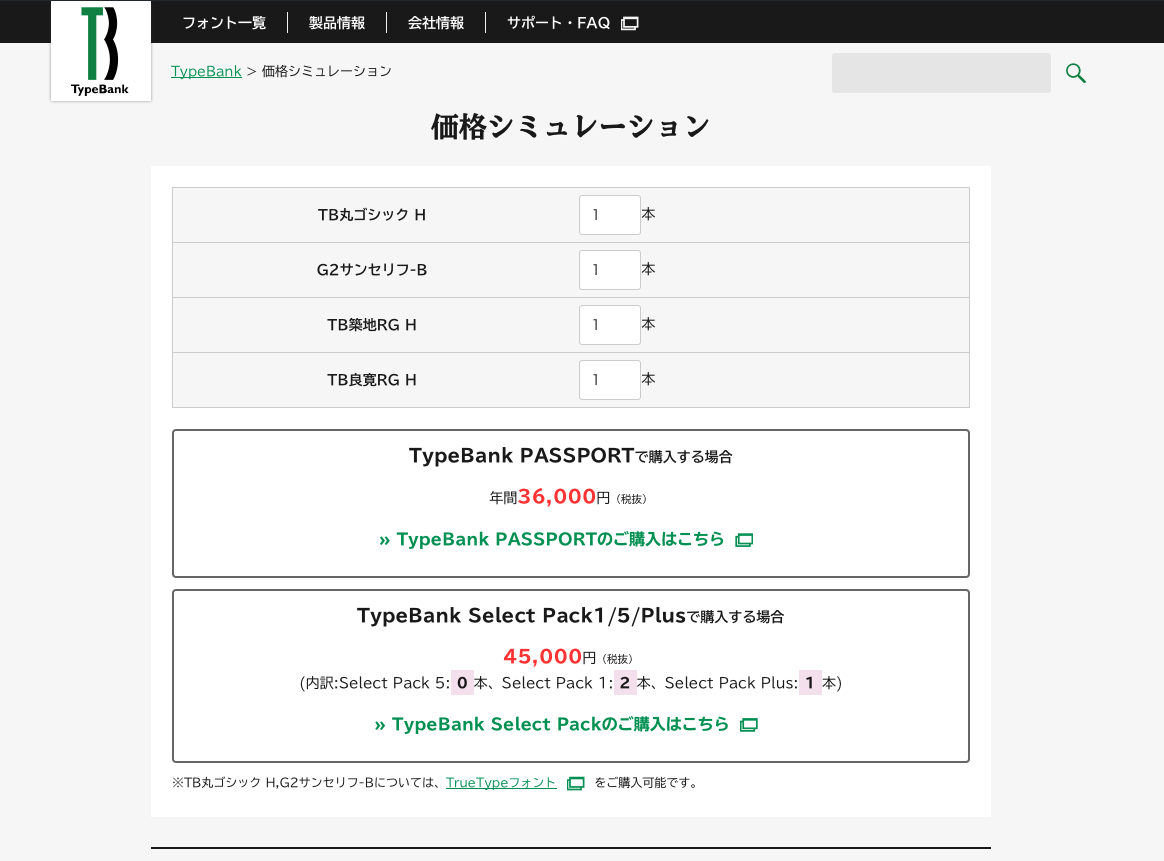This screenshot has width=1164, height=861.
Task: Click external window icon beside サポート・FAQ
Action: [x=630, y=23]
